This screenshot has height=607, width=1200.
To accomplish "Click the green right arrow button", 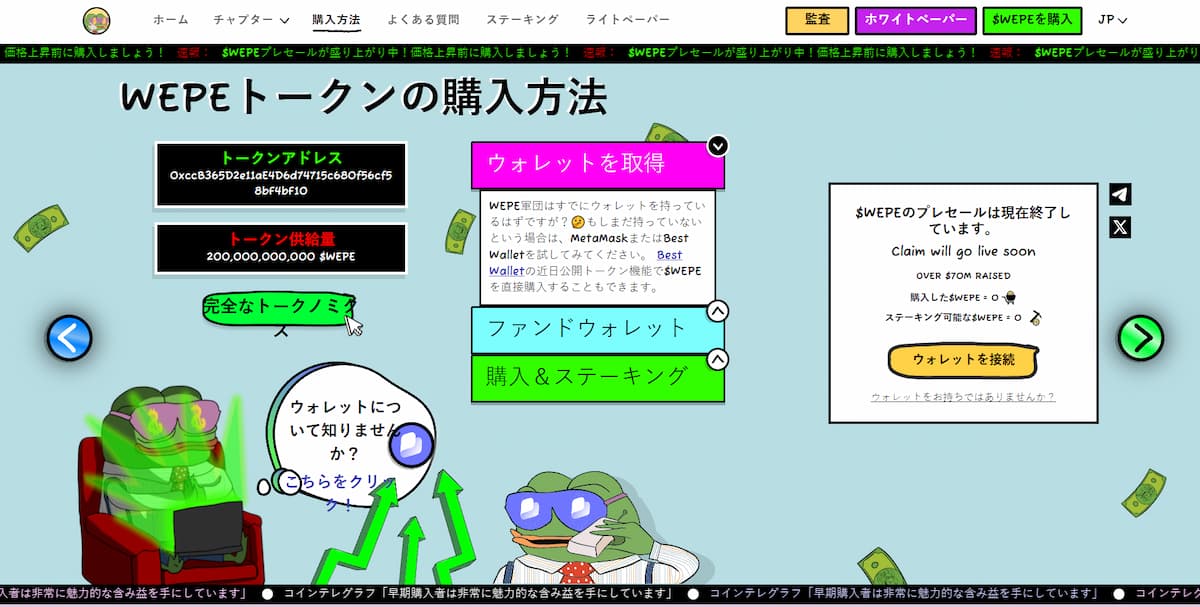I will [x=1140, y=338].
